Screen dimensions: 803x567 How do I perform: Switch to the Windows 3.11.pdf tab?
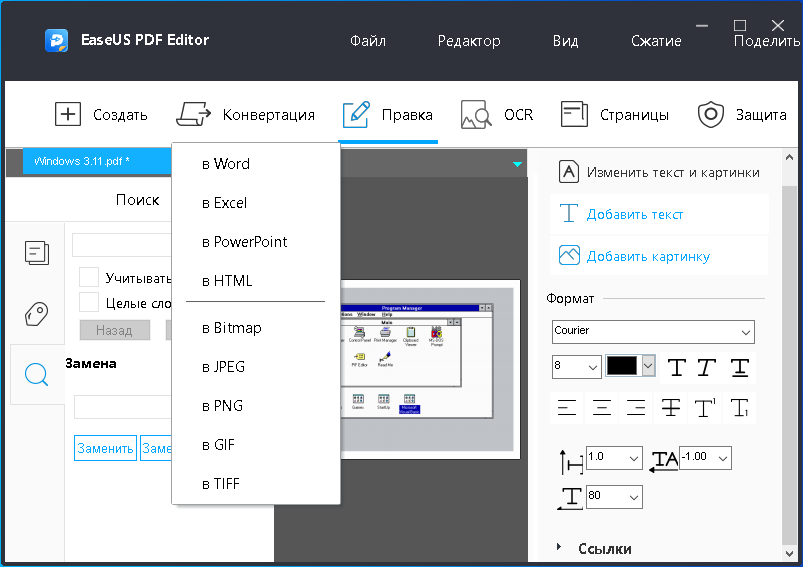[97, 161]
